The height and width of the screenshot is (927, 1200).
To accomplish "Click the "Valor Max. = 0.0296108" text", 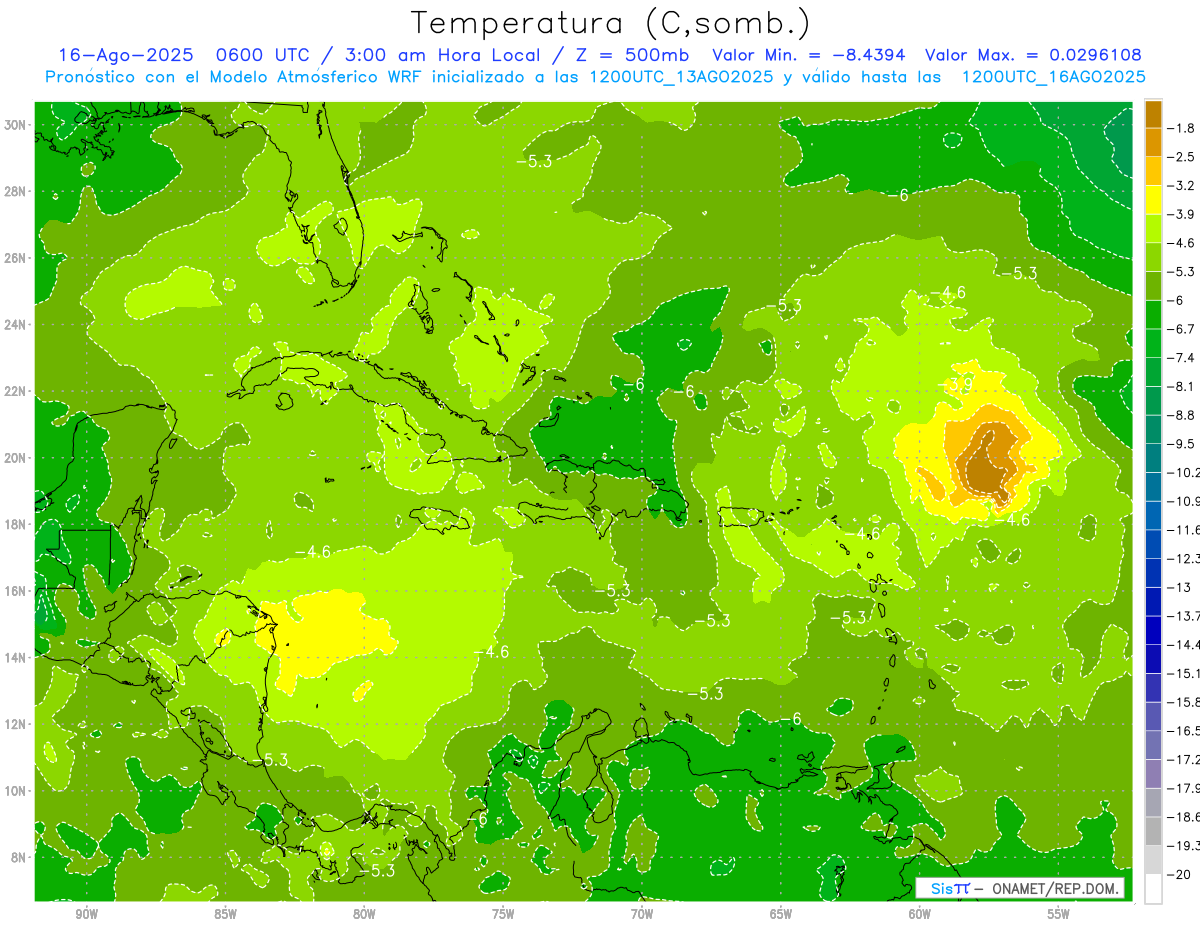I will [1033, 56].
